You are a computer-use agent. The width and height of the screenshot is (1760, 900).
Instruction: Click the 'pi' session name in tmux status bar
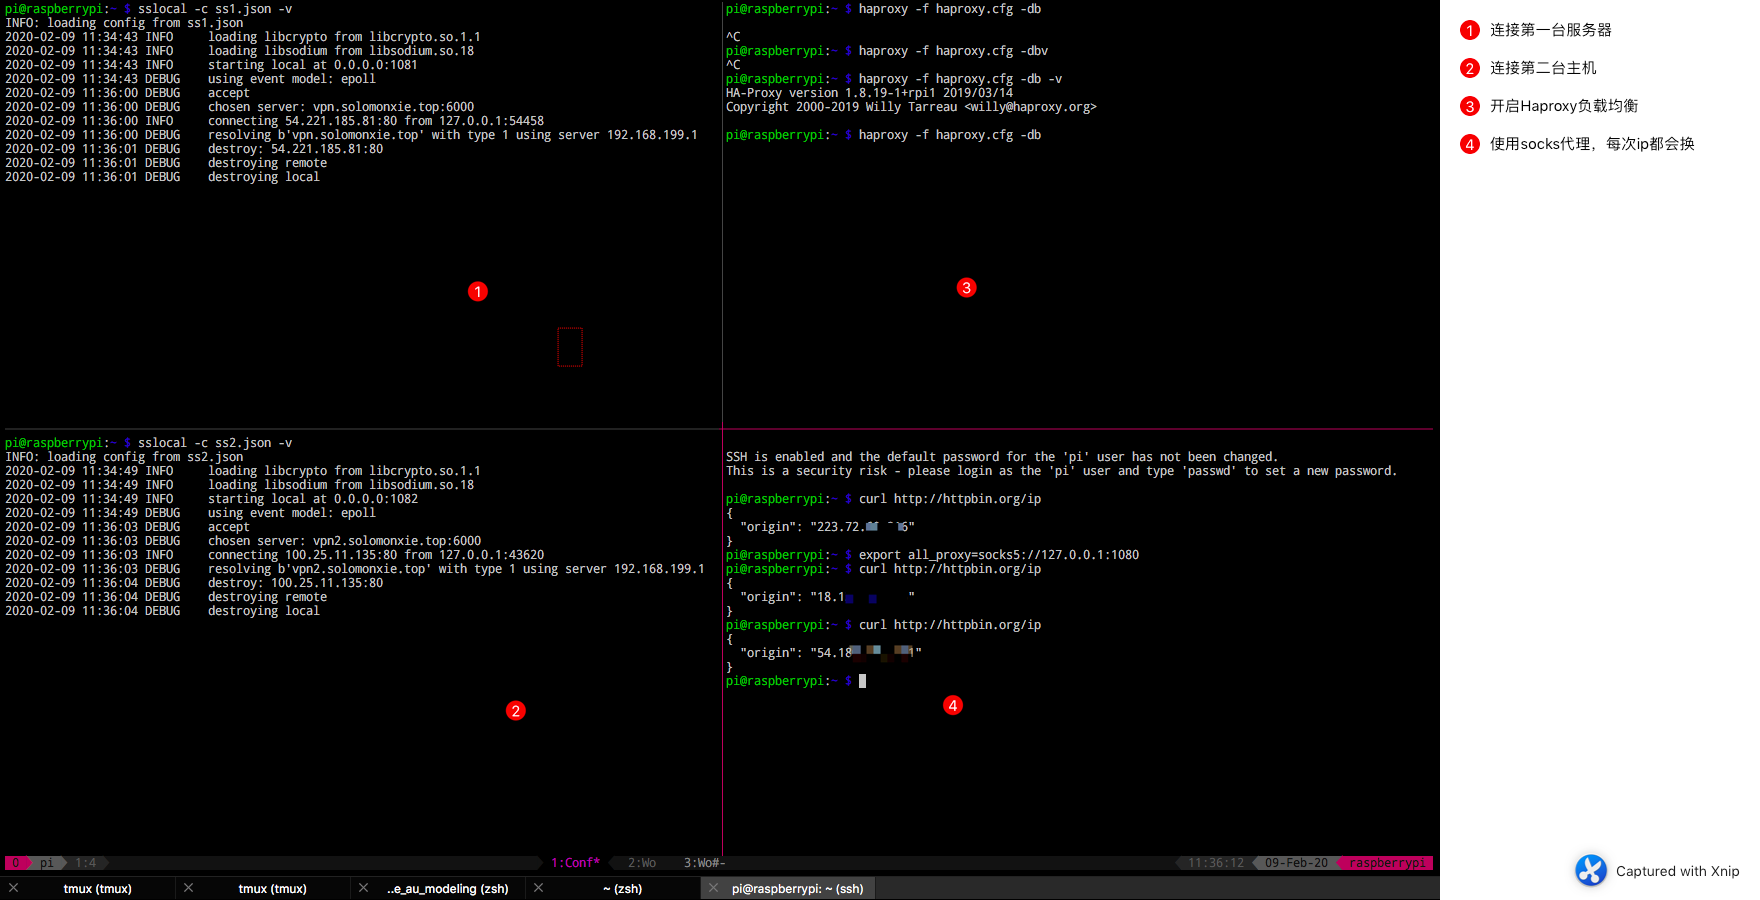(47, 863)
